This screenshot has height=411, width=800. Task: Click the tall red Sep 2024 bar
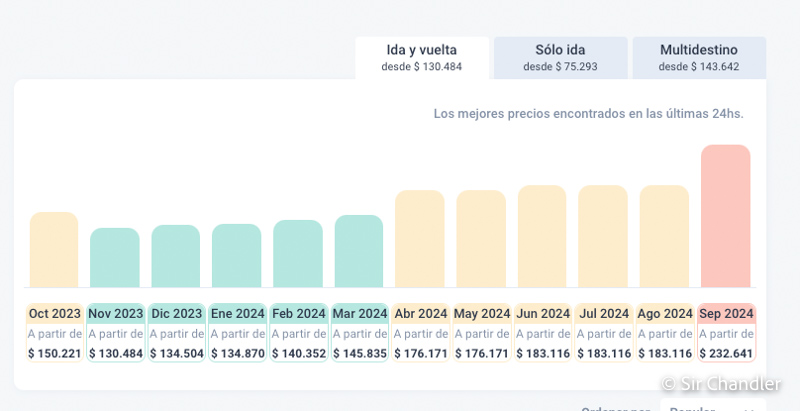click(x=725, y=216)
